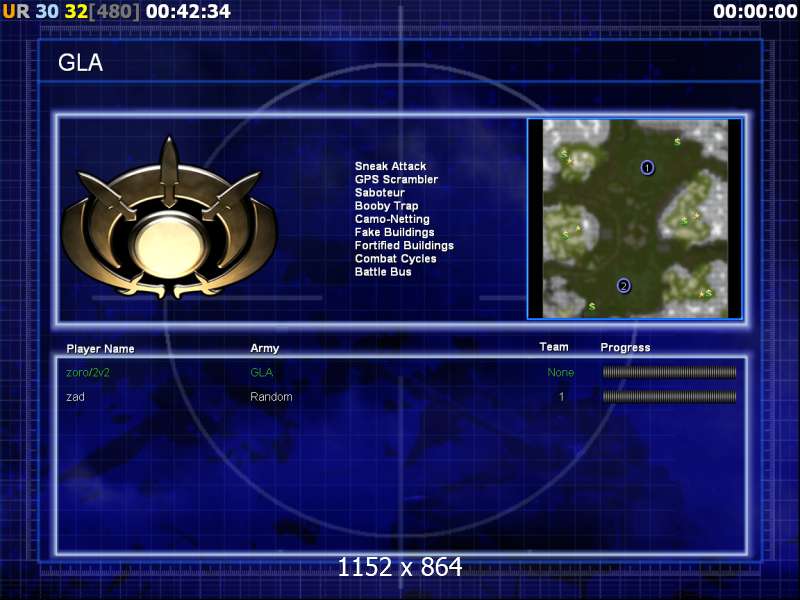The image size is (800, 600).
Task: Click team None for zoro/2v2
Action: tap(560, 372)
